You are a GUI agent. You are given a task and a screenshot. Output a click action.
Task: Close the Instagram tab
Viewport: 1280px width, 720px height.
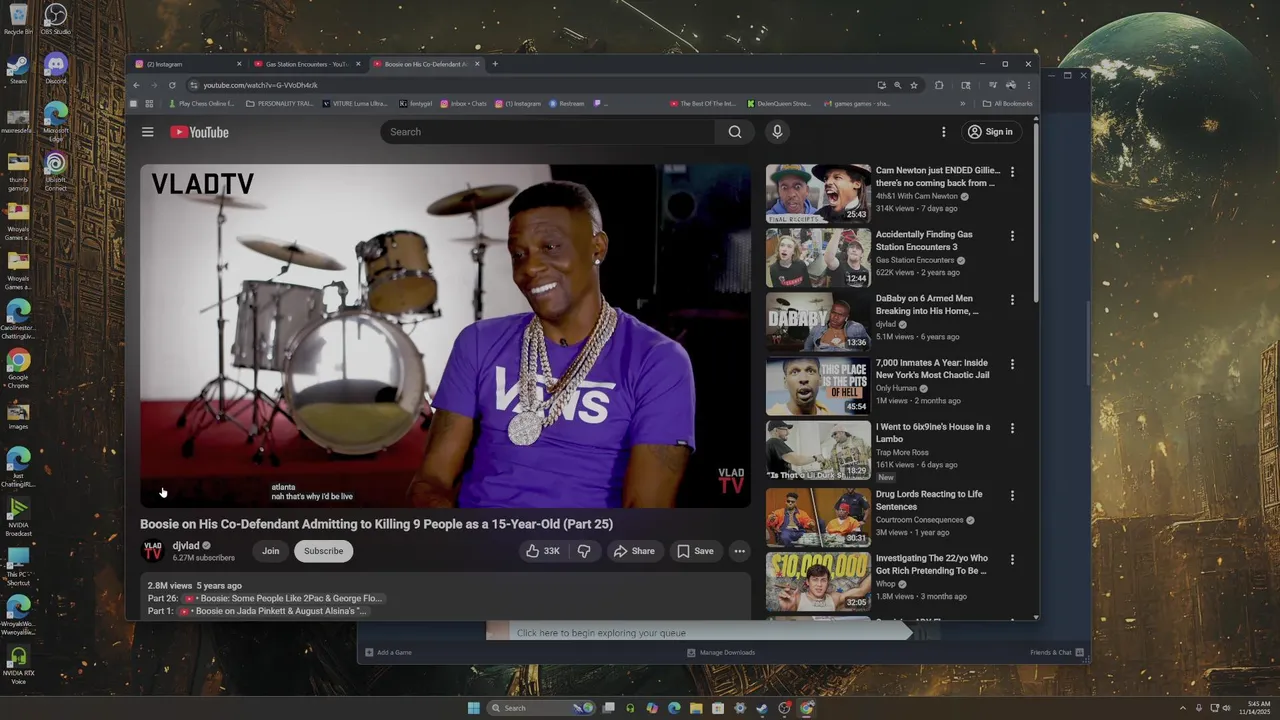pyautogui.click(x=239, y=64)
